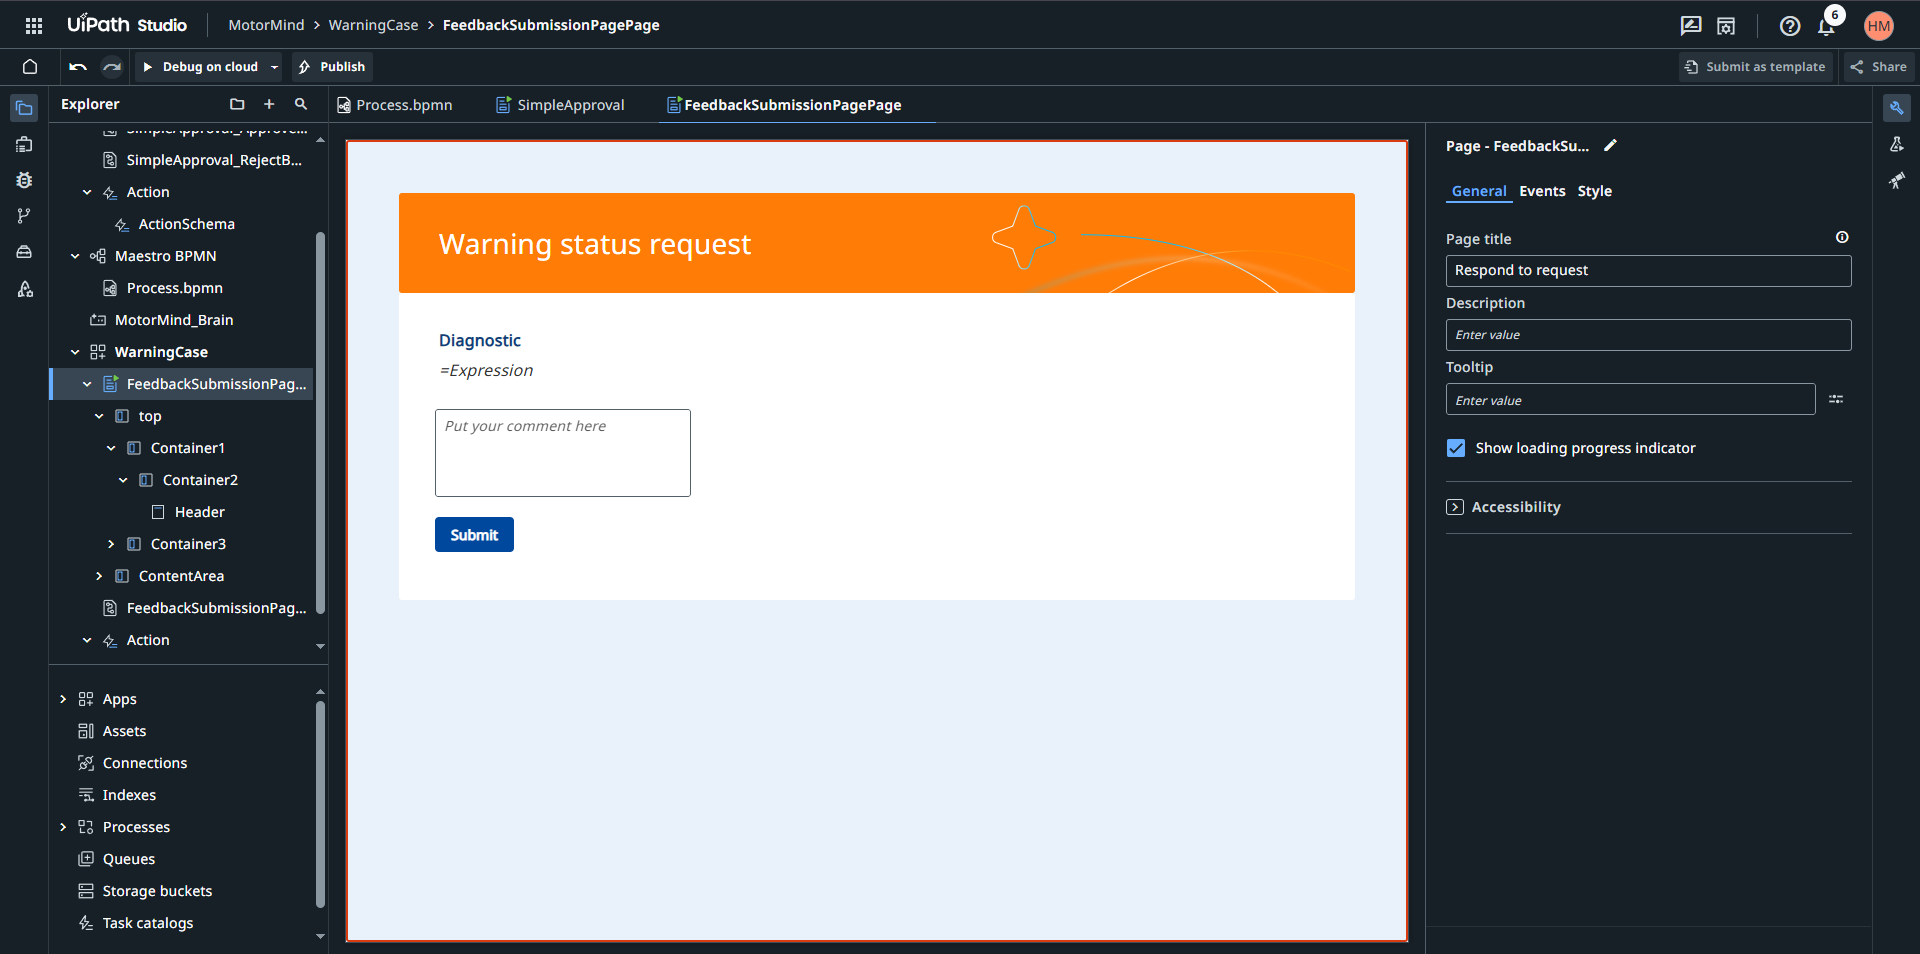This screenshot has height=954, width=1920.
Task: Open the telescope icon on right rail
Action: coord(1897,180)
